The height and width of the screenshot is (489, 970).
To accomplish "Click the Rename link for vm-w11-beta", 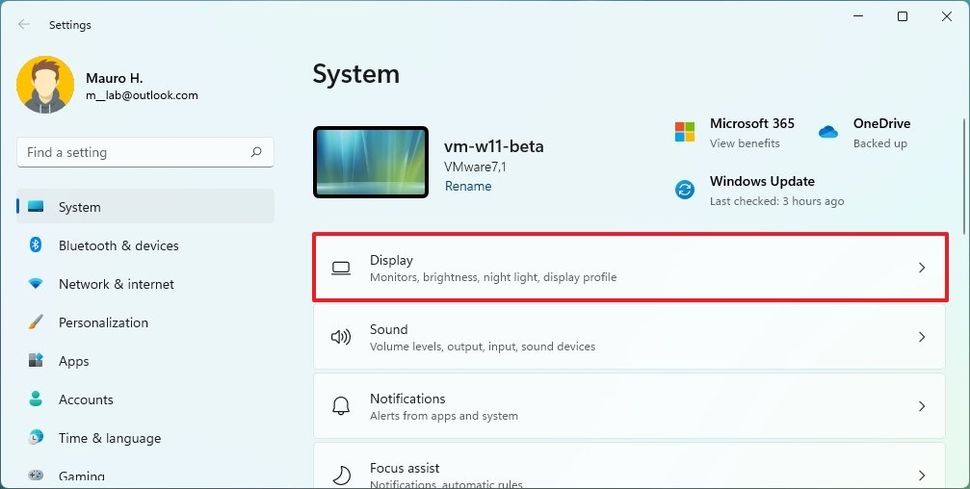I will 468,186.
